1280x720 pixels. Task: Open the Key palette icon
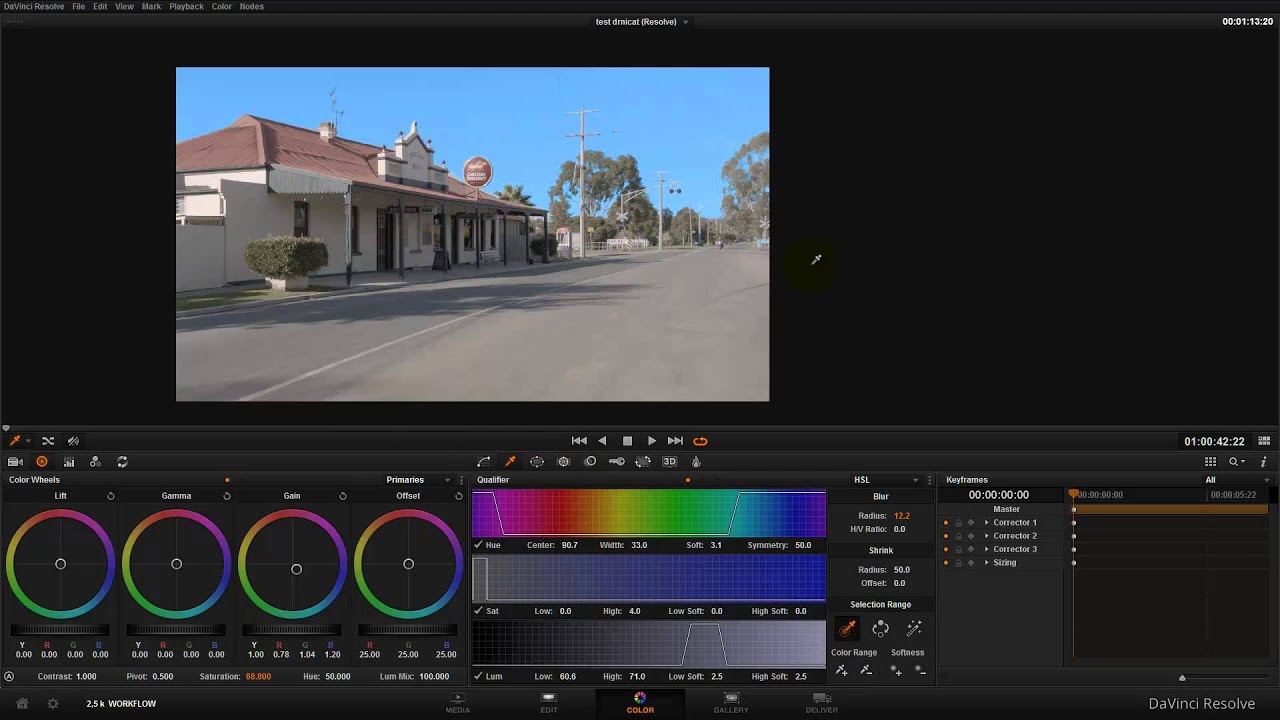click(617, 461)
